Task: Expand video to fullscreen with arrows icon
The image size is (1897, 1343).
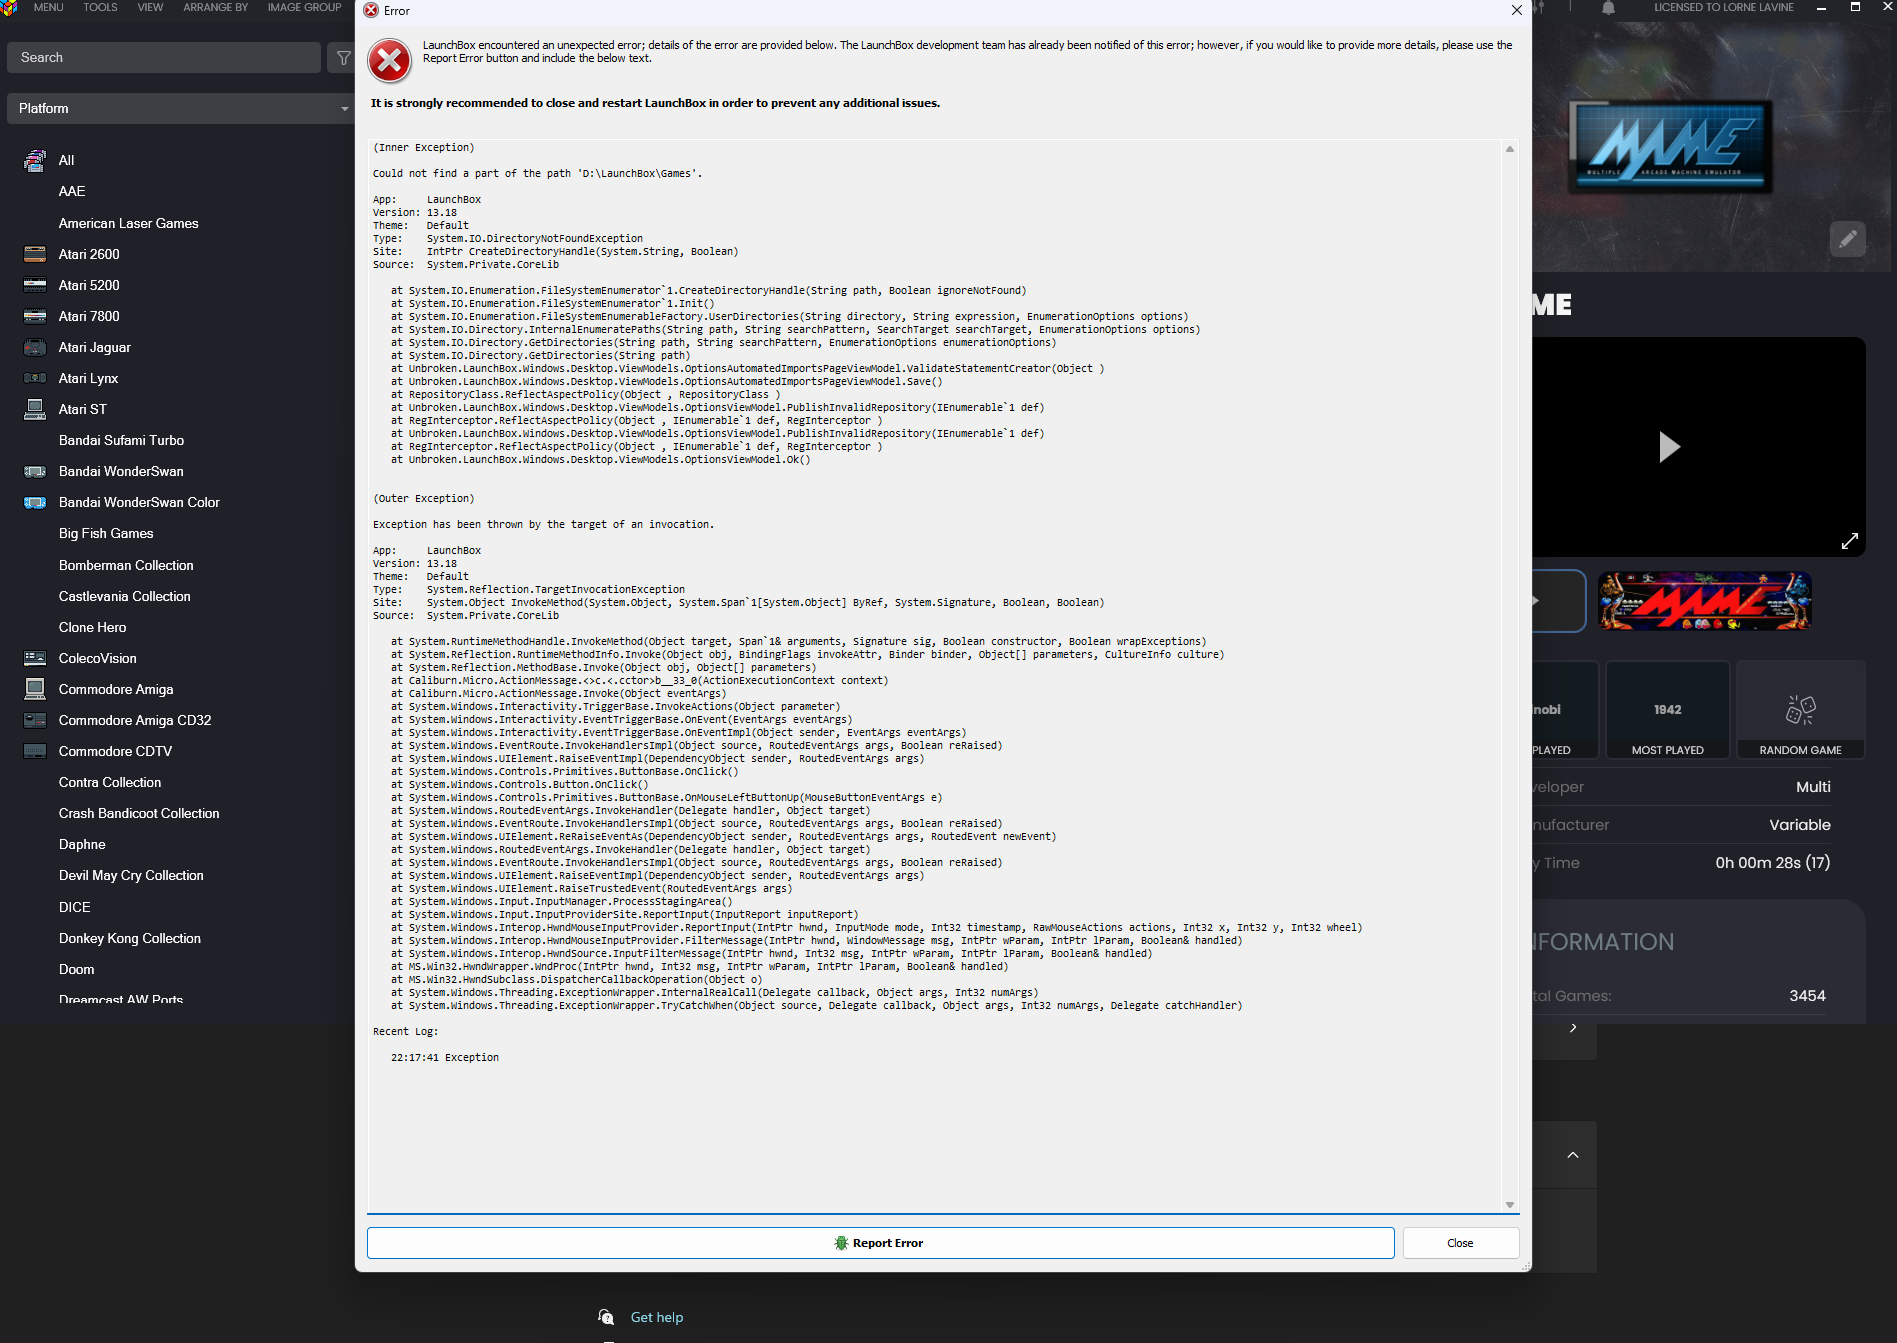Action: 1849,541
